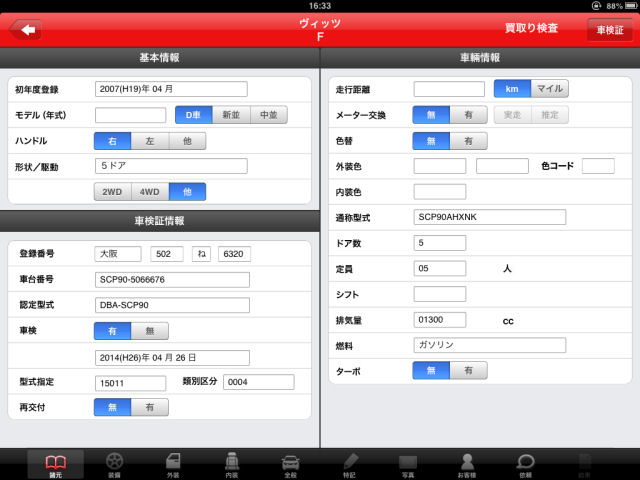Open the 全般 car tab
The width and height of the screenshot is (640, 480).
(x=290, y=465)
